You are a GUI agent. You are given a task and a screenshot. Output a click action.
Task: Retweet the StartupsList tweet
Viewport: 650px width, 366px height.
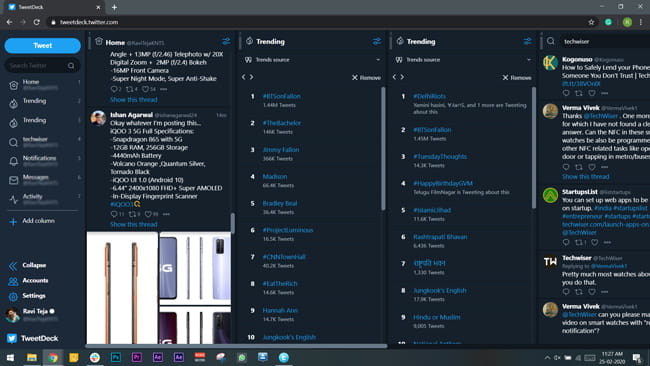pos(579,242)
